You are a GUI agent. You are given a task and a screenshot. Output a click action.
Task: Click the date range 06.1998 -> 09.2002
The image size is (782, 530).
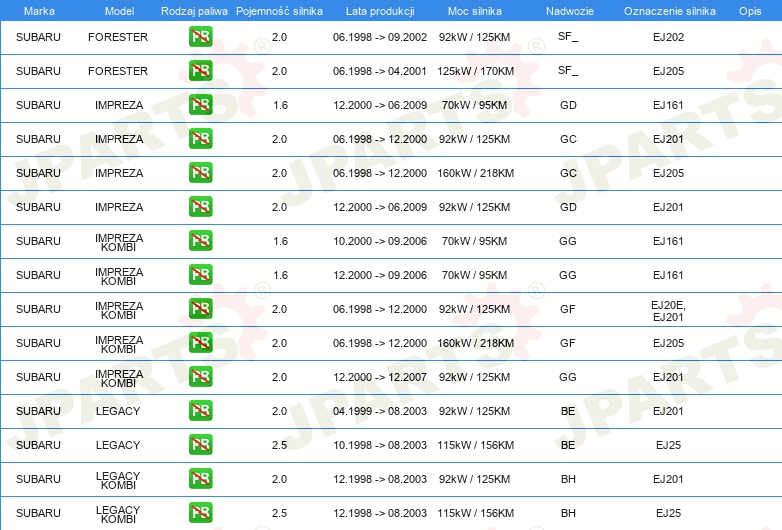pos(380,37)
